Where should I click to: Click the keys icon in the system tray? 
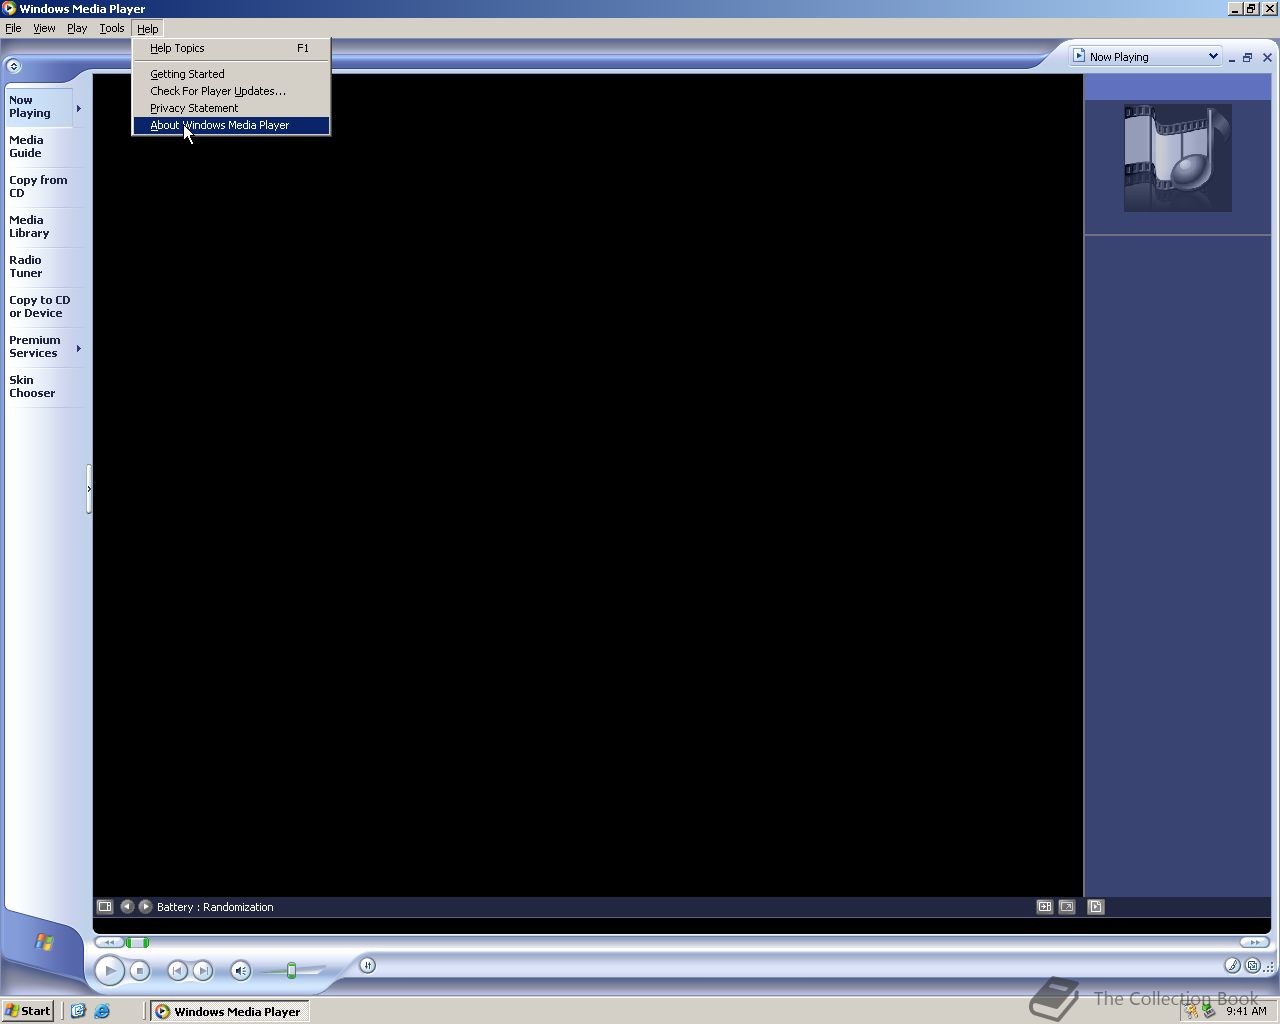(x=1191, y=1011)
